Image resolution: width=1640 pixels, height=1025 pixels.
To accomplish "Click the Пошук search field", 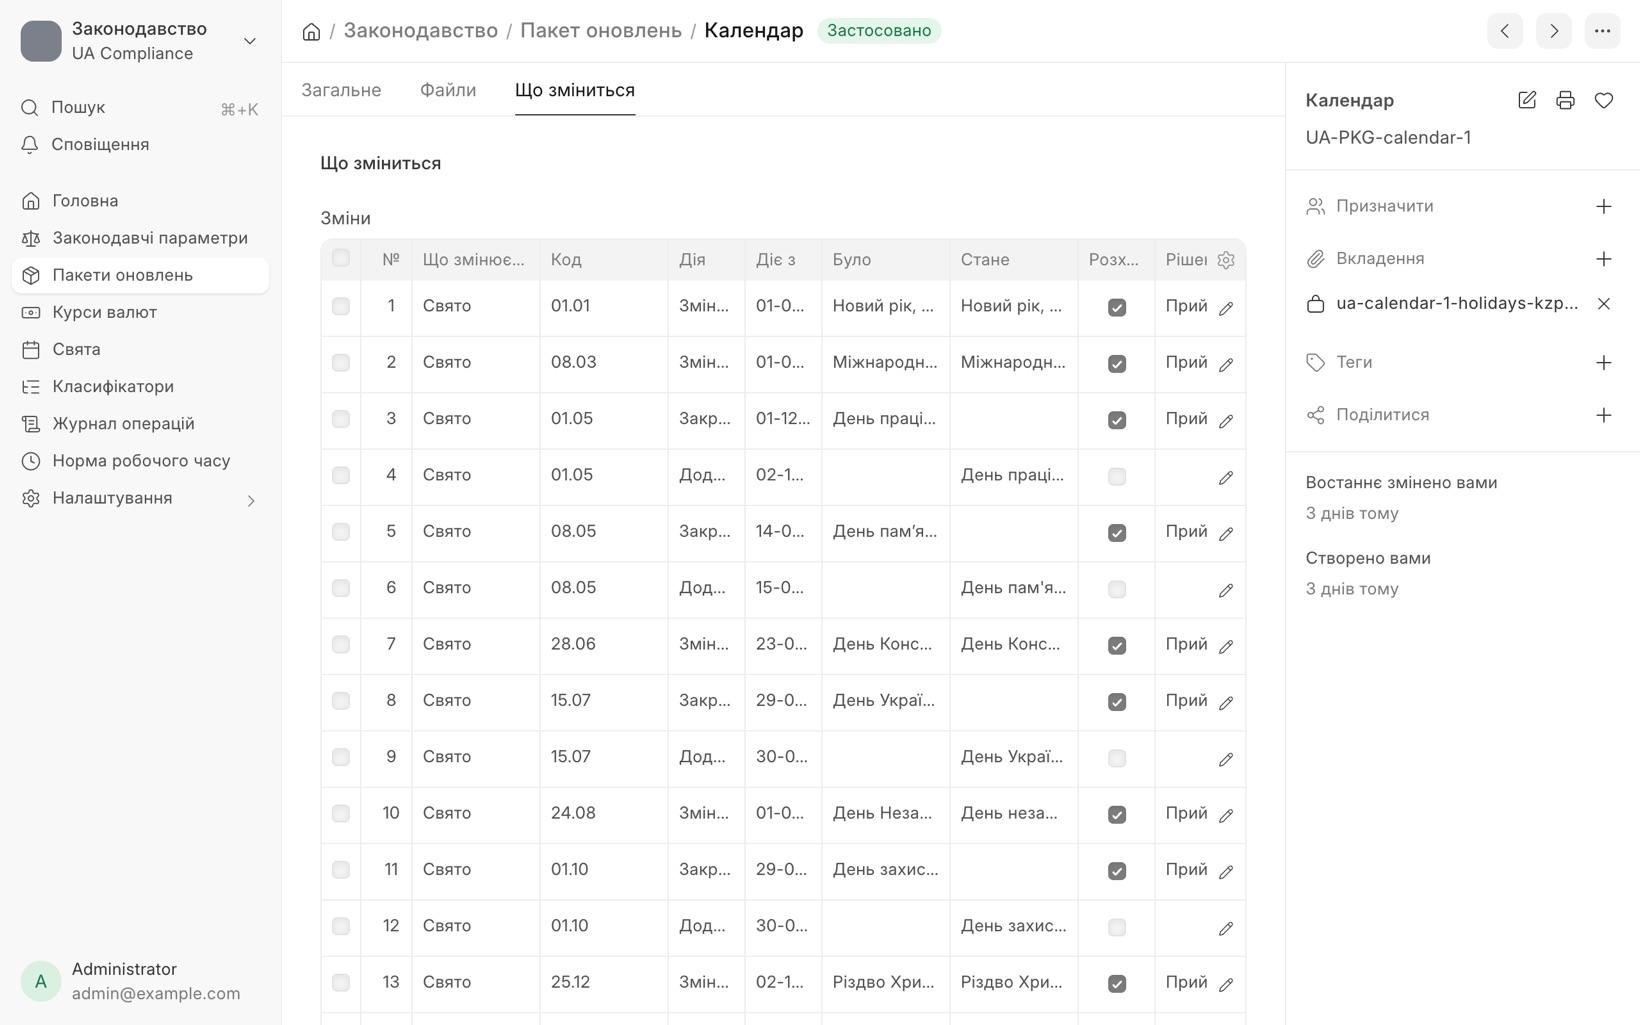I will pyautogui.click(x=140, y=108).
